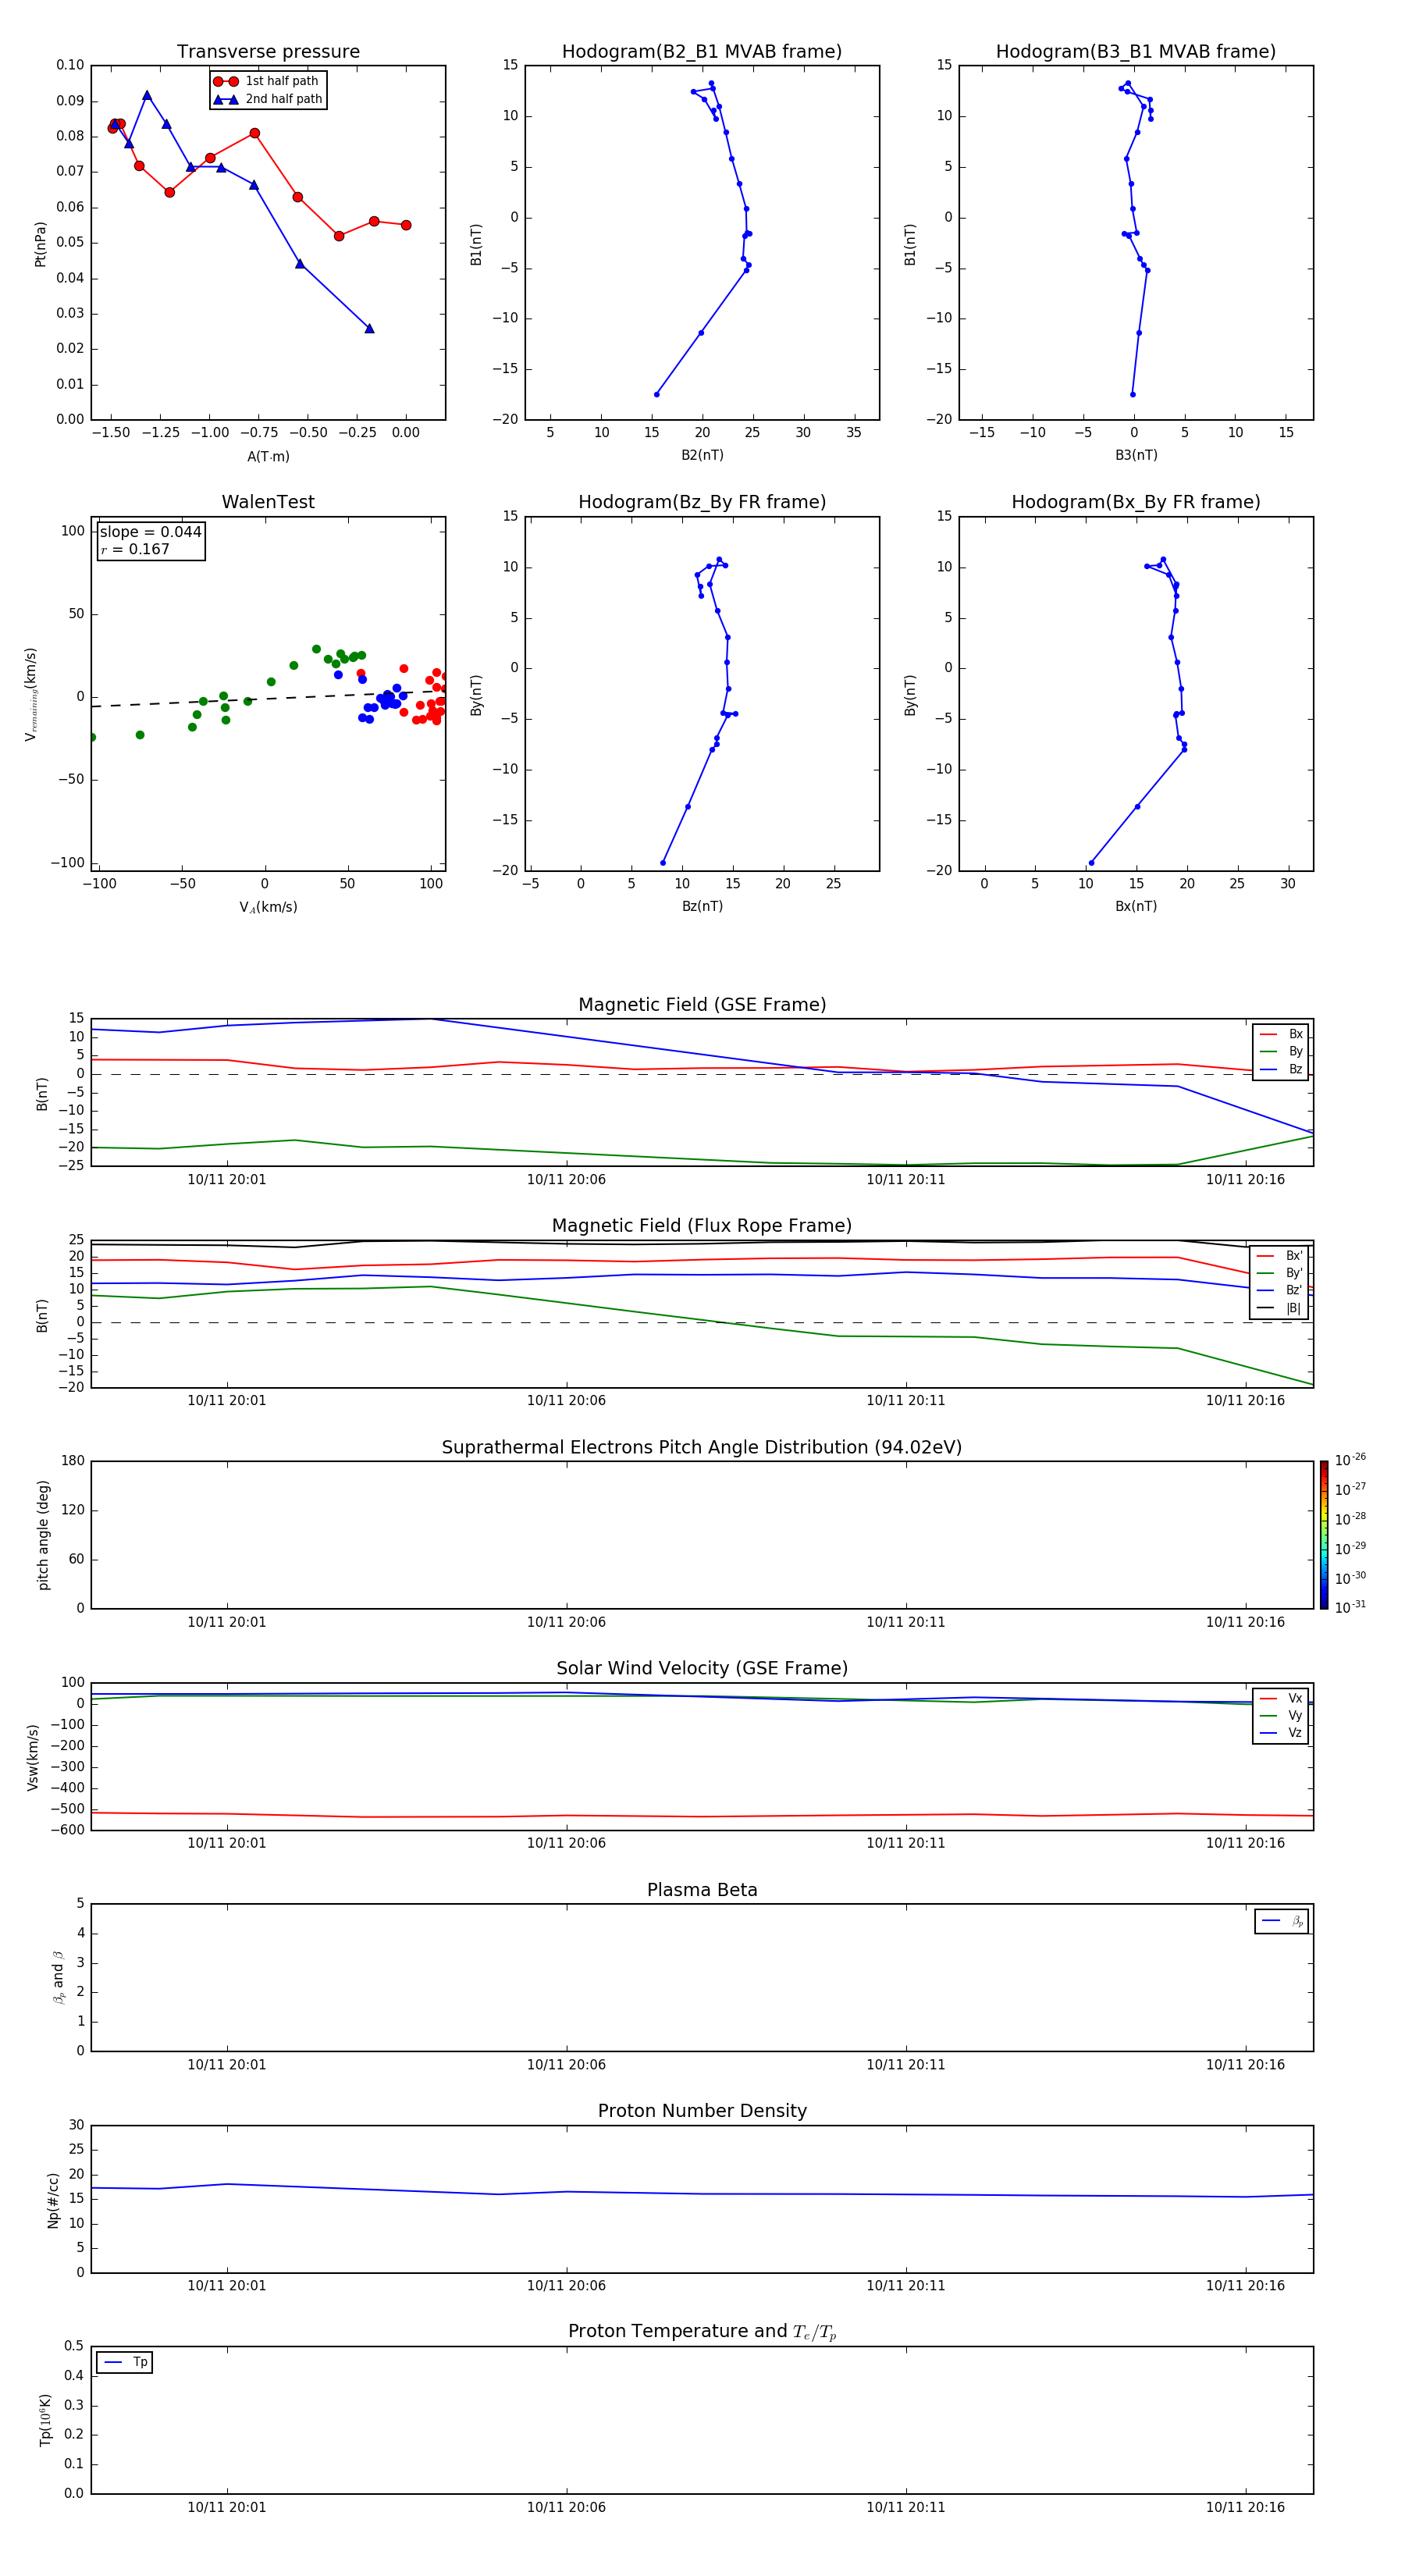Click "Bx'" in flux rope legend
The height and width of the screenshot is (2576, 1405).
tap(1294, 1256)
